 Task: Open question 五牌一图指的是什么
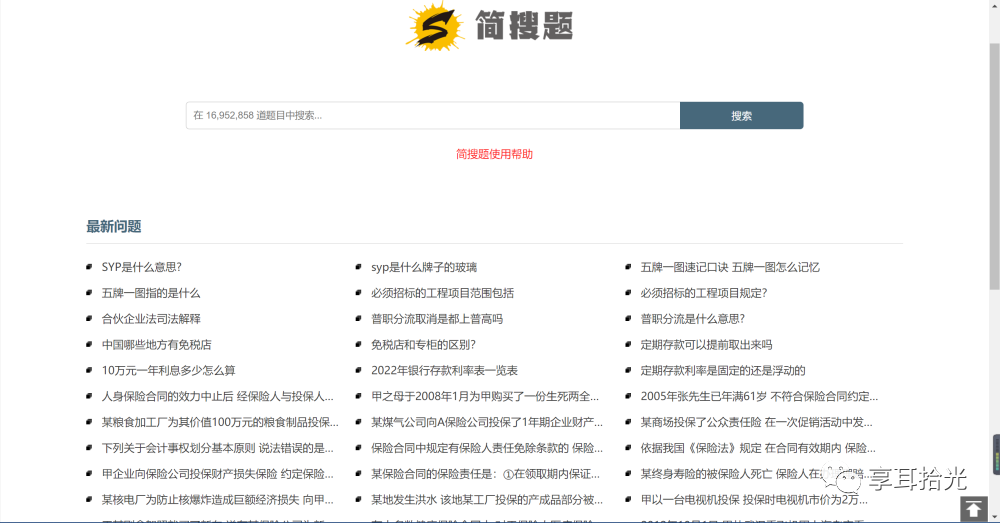click(x=151, y=293)
